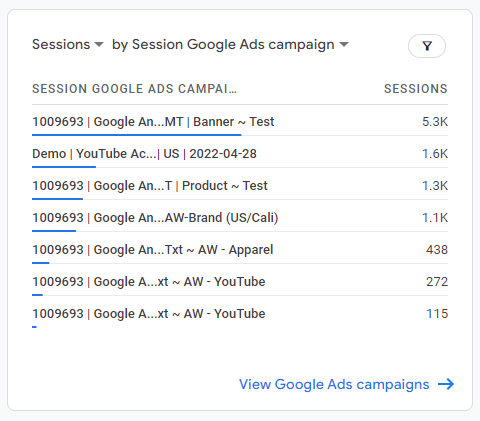The image size is (480, 421).
Task: Choose the AW-Brand (US/Cali) campaign
Action: [240, 218]
